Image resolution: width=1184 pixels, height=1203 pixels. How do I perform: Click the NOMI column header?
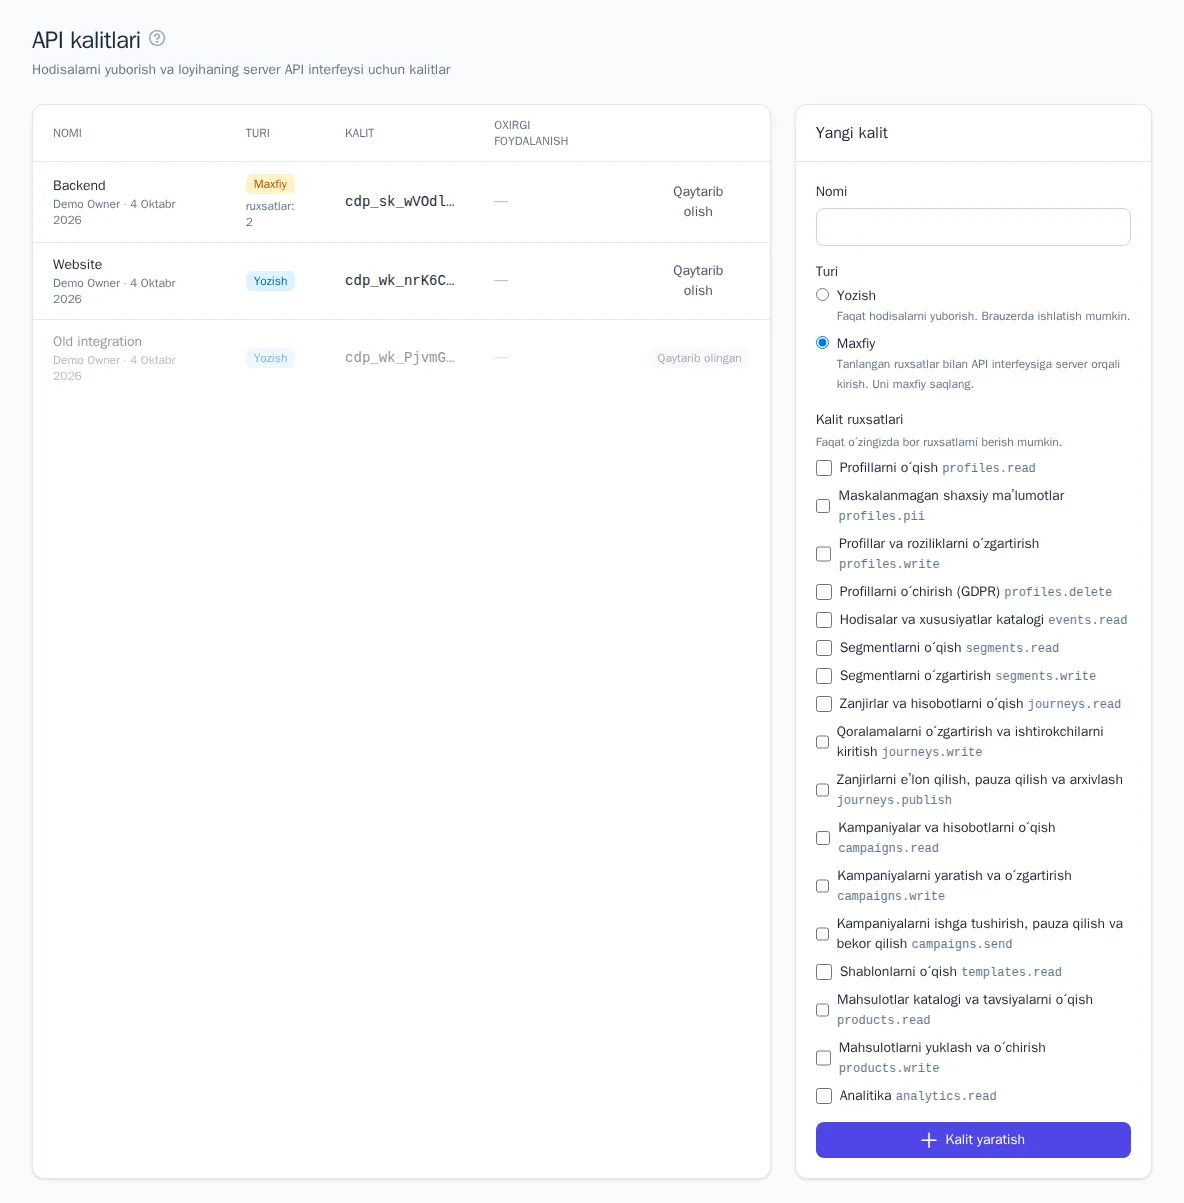(67, 133)
